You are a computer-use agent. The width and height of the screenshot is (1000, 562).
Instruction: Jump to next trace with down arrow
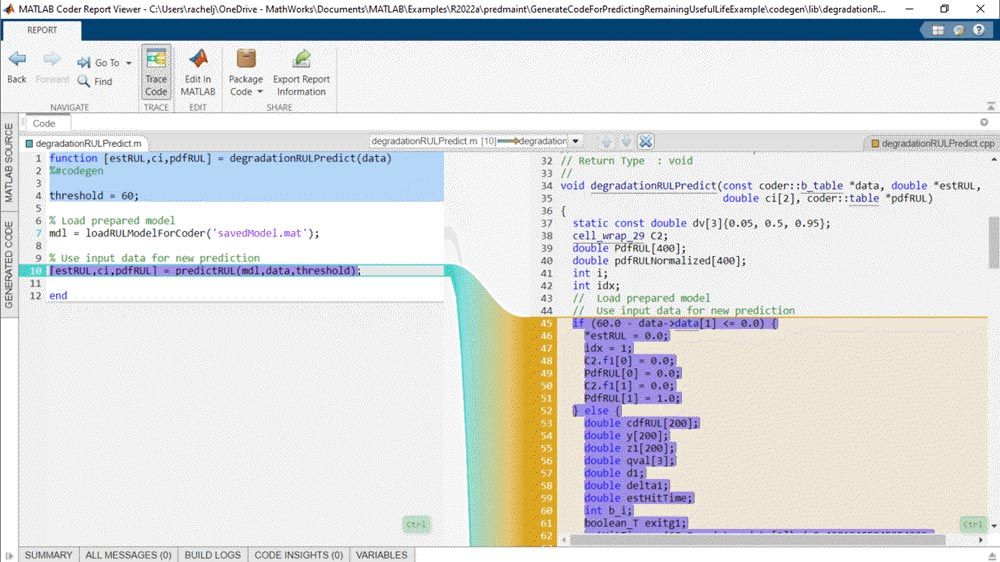(626, 142)
